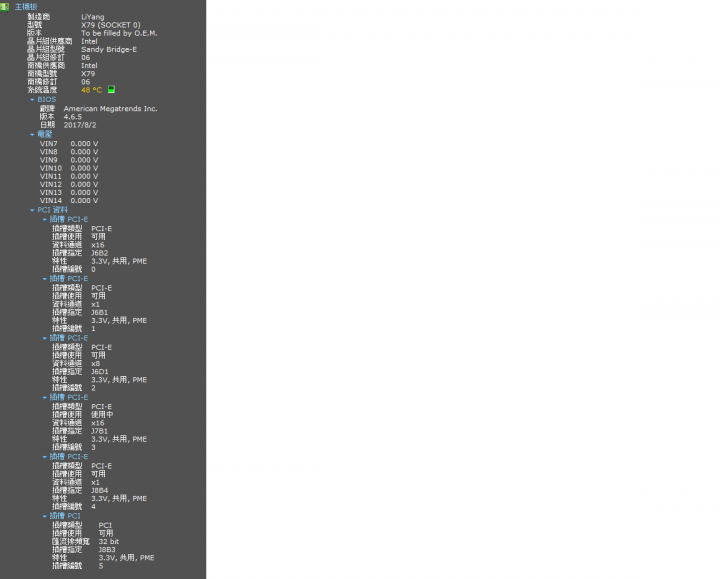Click the slot designation J6B1
This screenshot has width=720, height=579.
100,313
